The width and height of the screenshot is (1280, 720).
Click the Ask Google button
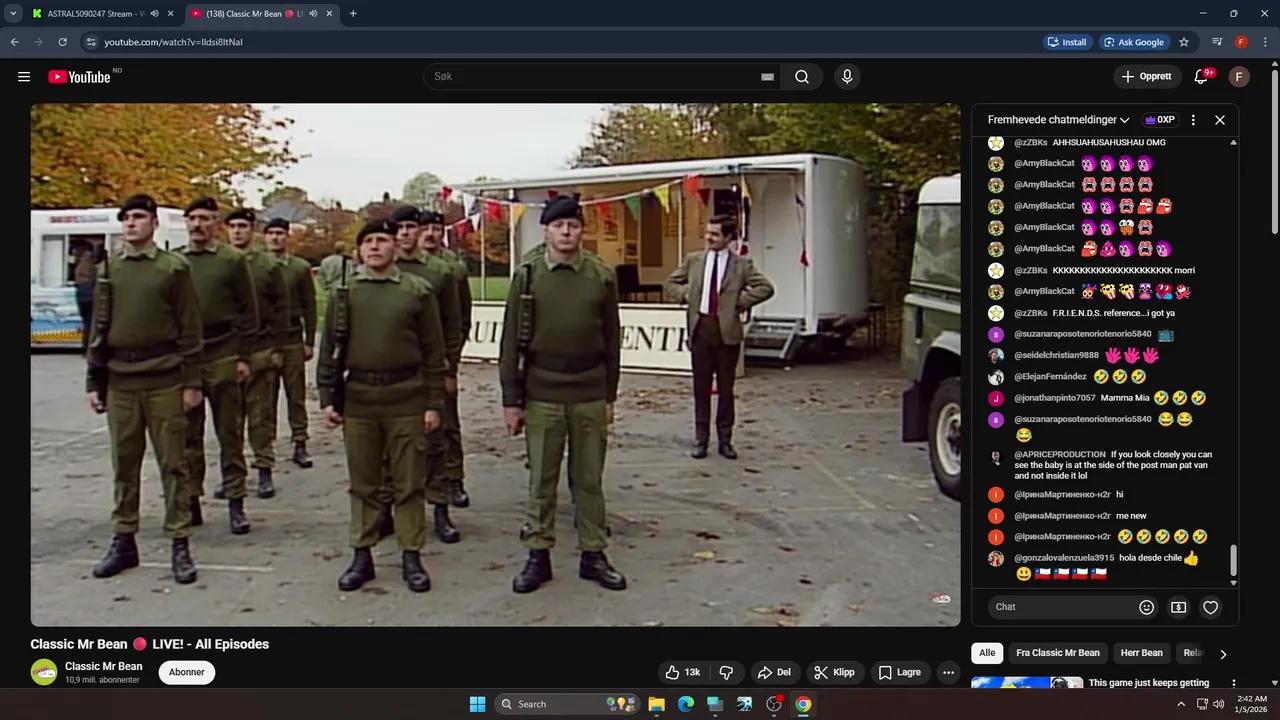pyautogui.click(x=1134, y=42)
